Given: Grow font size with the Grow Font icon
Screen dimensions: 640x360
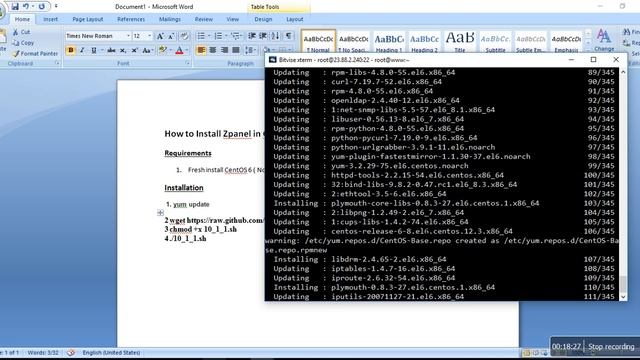Looking at the screenshot, I should [x=160, y=36].
